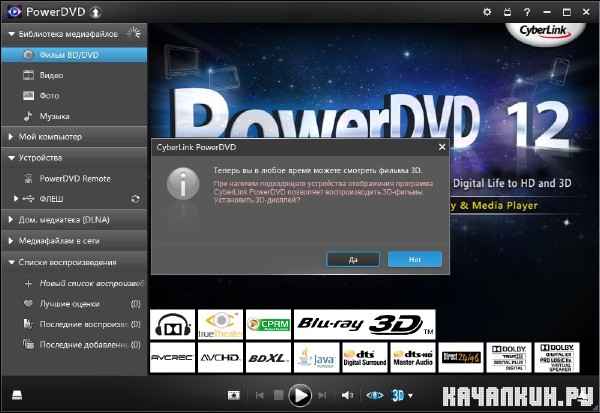Click the TV mode icon in title bar

point(507,12)
